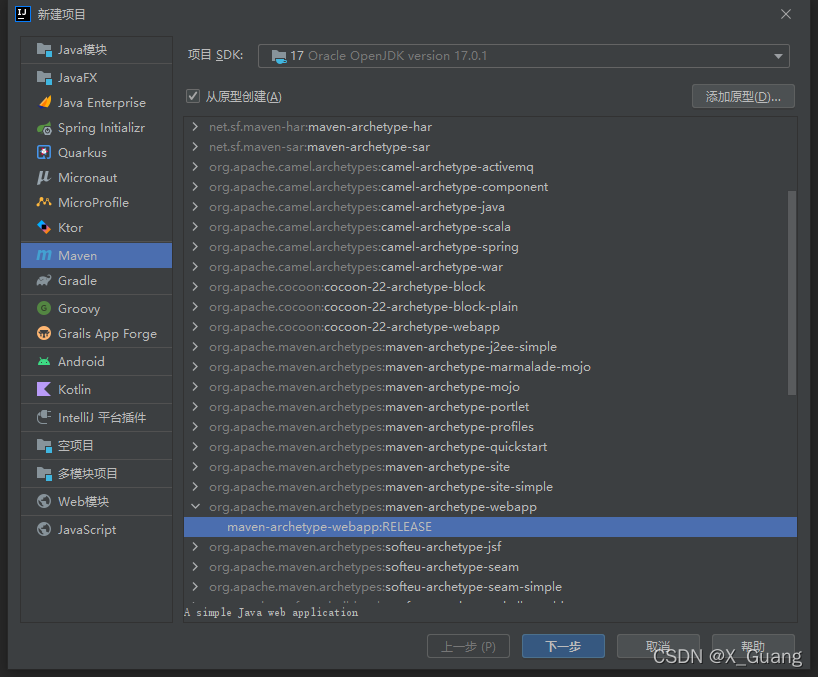The width and height of the screenshot is (818, 677).
Task: Select maven-archetype-marmalade-mojo row
Action: [490, 367]
